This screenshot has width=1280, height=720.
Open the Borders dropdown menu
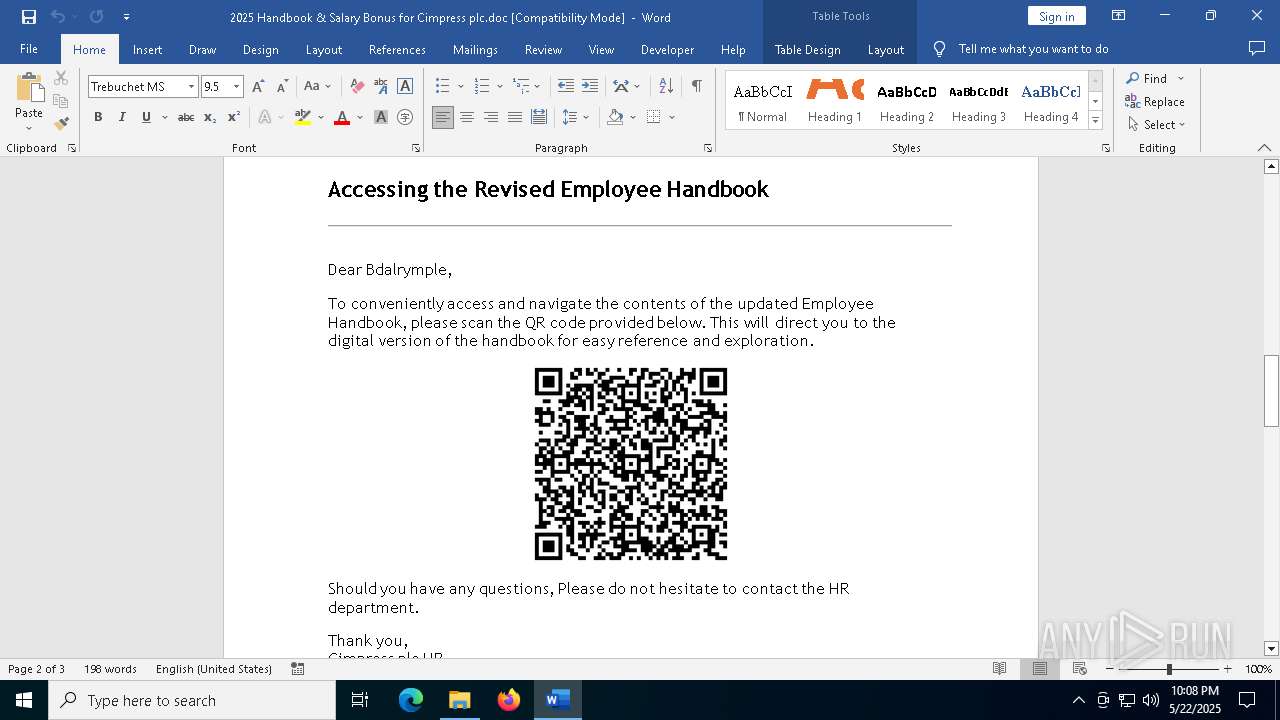(672, 117)
